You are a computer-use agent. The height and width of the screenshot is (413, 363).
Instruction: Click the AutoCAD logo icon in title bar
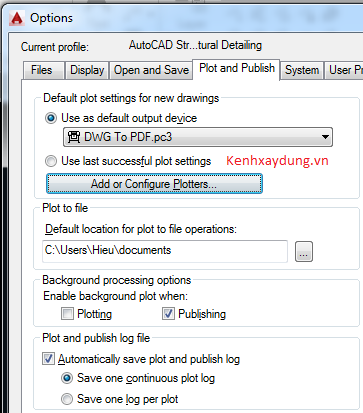point(16,18)
